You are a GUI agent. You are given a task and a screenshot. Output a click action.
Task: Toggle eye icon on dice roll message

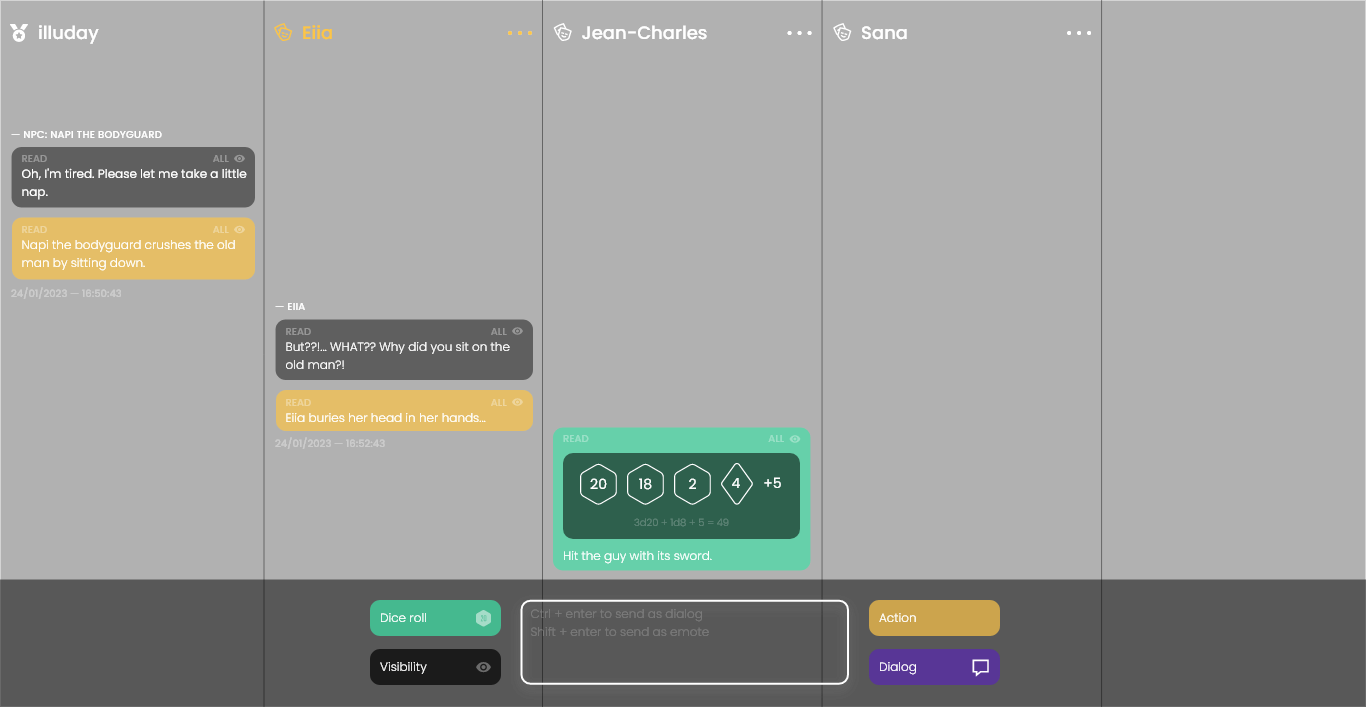tap(795, 439)
